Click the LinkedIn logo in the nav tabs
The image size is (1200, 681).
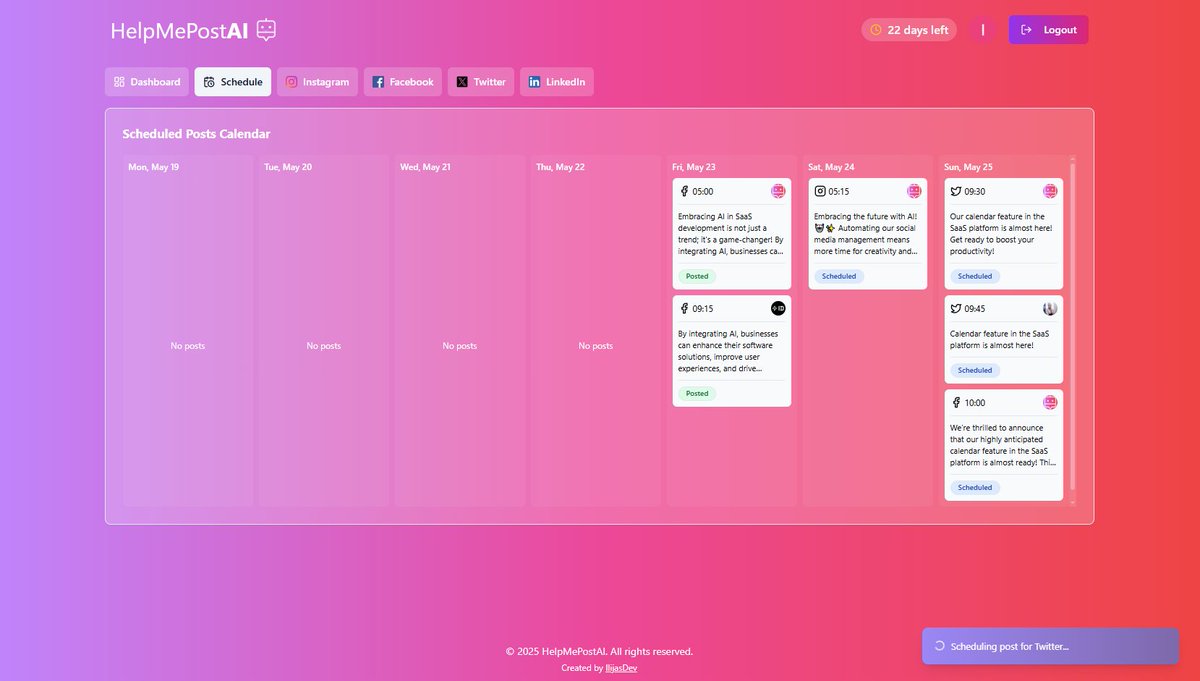coord(534,82)
